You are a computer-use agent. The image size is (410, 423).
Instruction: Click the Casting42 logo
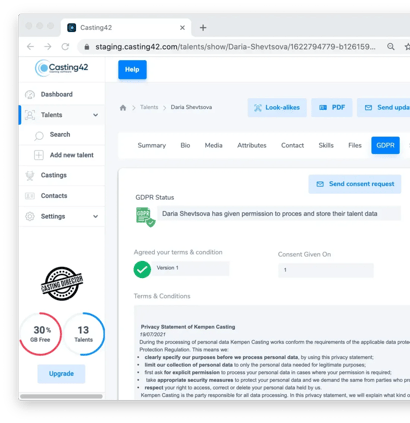tap(62, 68)
